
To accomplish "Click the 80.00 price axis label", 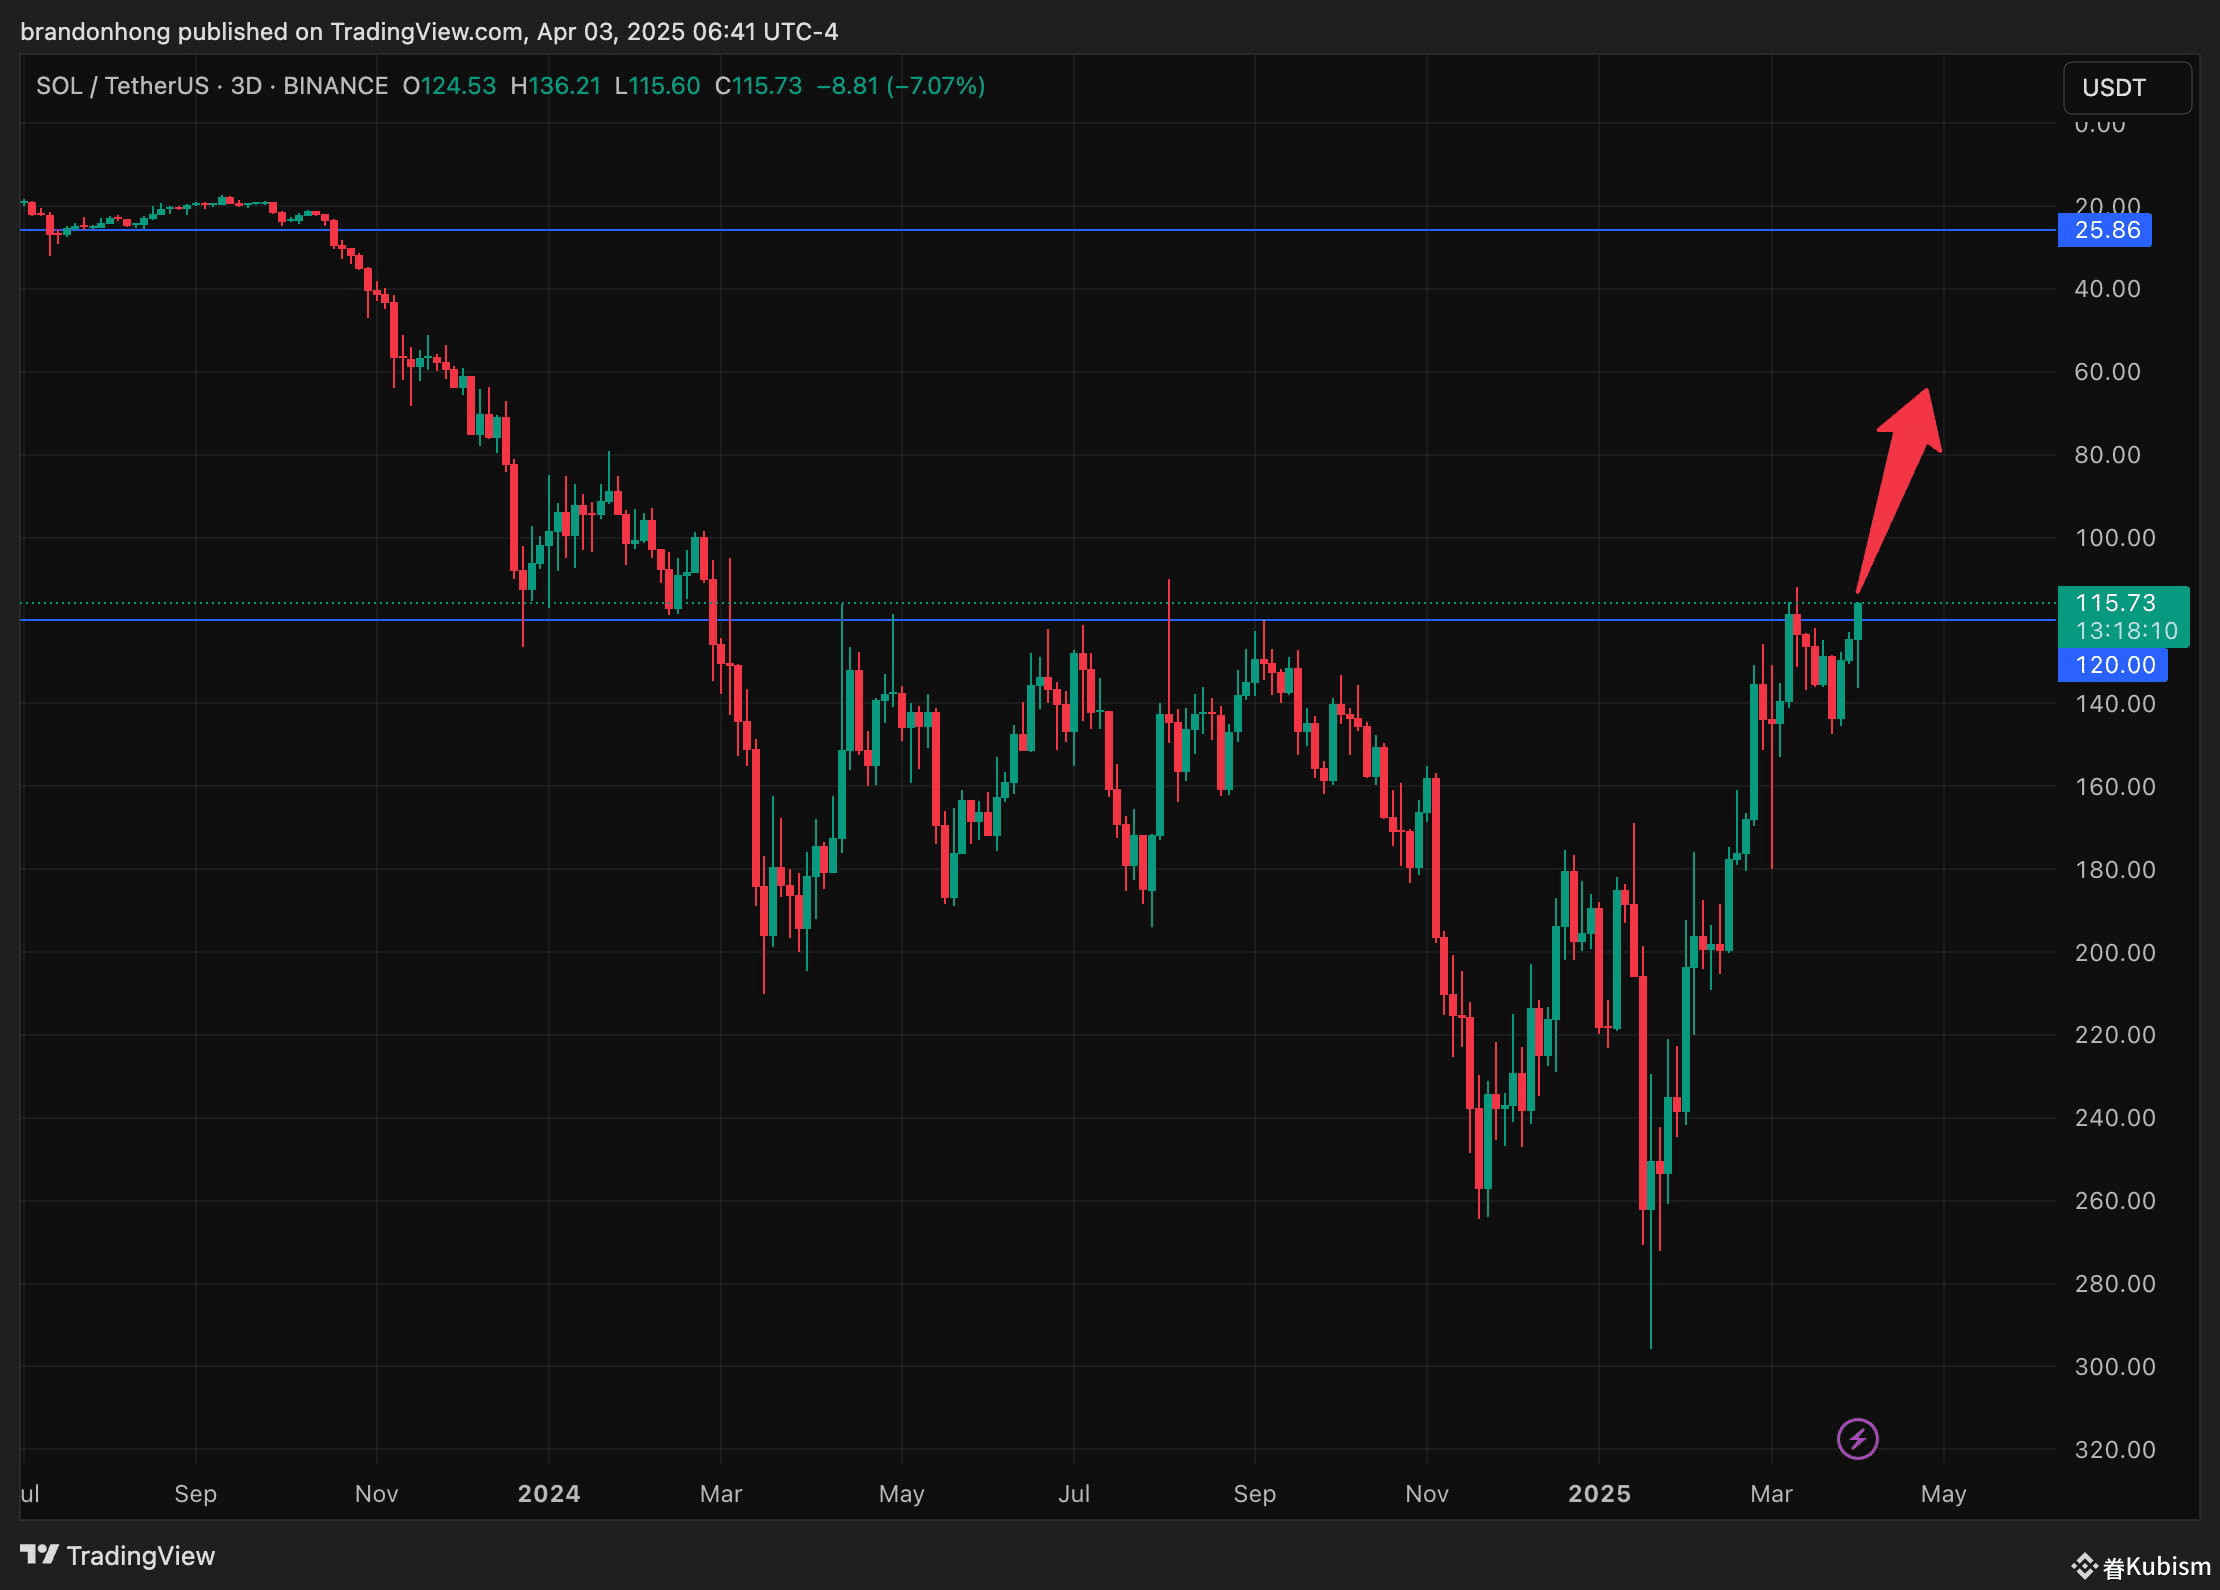I will (2108, 455).
